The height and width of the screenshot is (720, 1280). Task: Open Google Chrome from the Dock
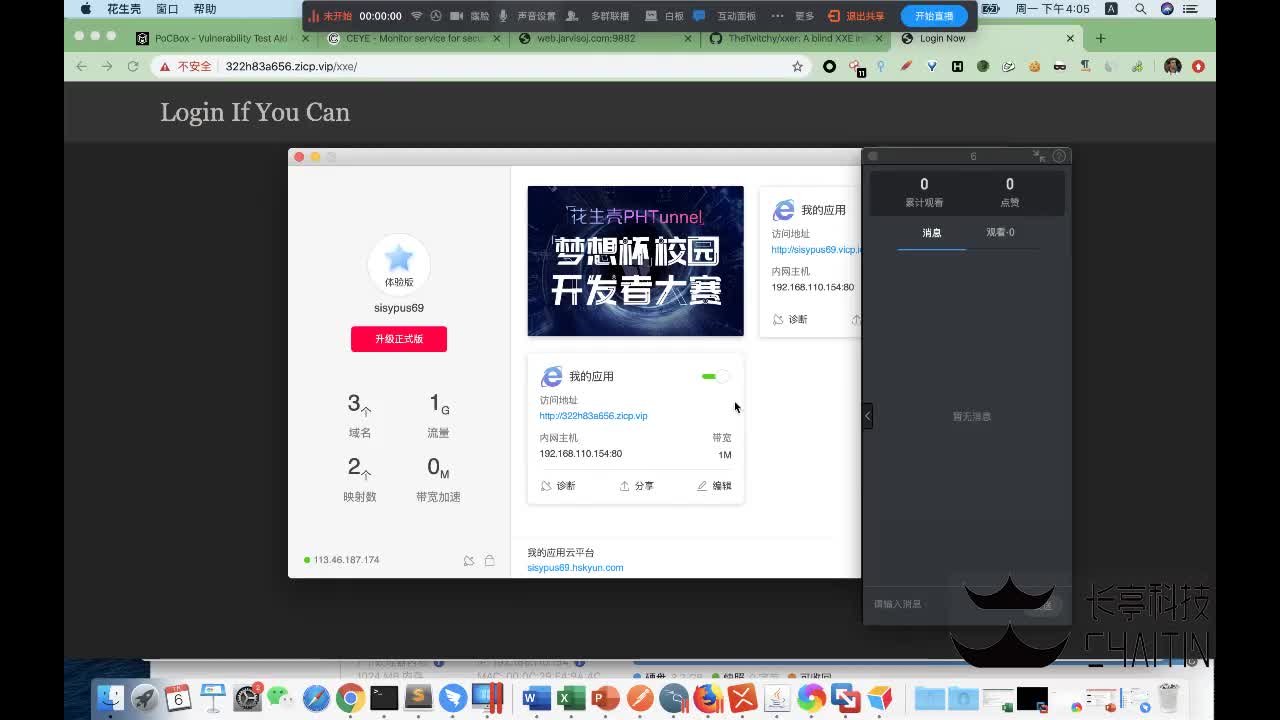(350, 697)
